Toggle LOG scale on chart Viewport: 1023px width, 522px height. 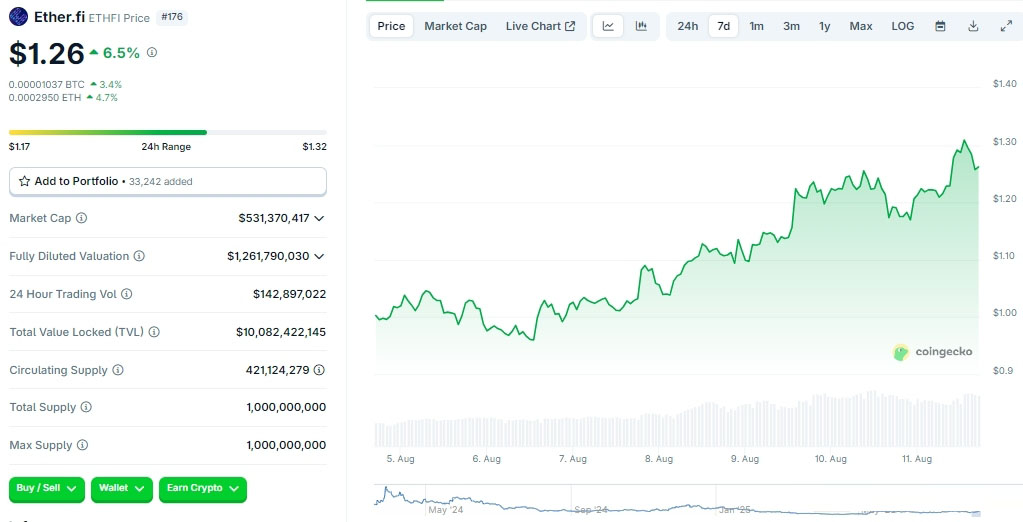point(902,26)
